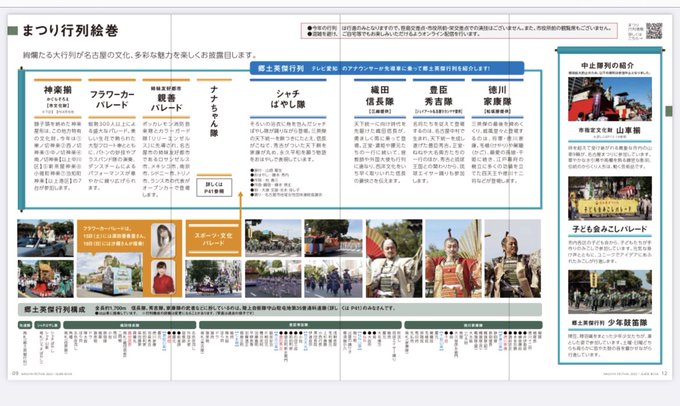Open the boys' drum corps photo

point(610,292)
